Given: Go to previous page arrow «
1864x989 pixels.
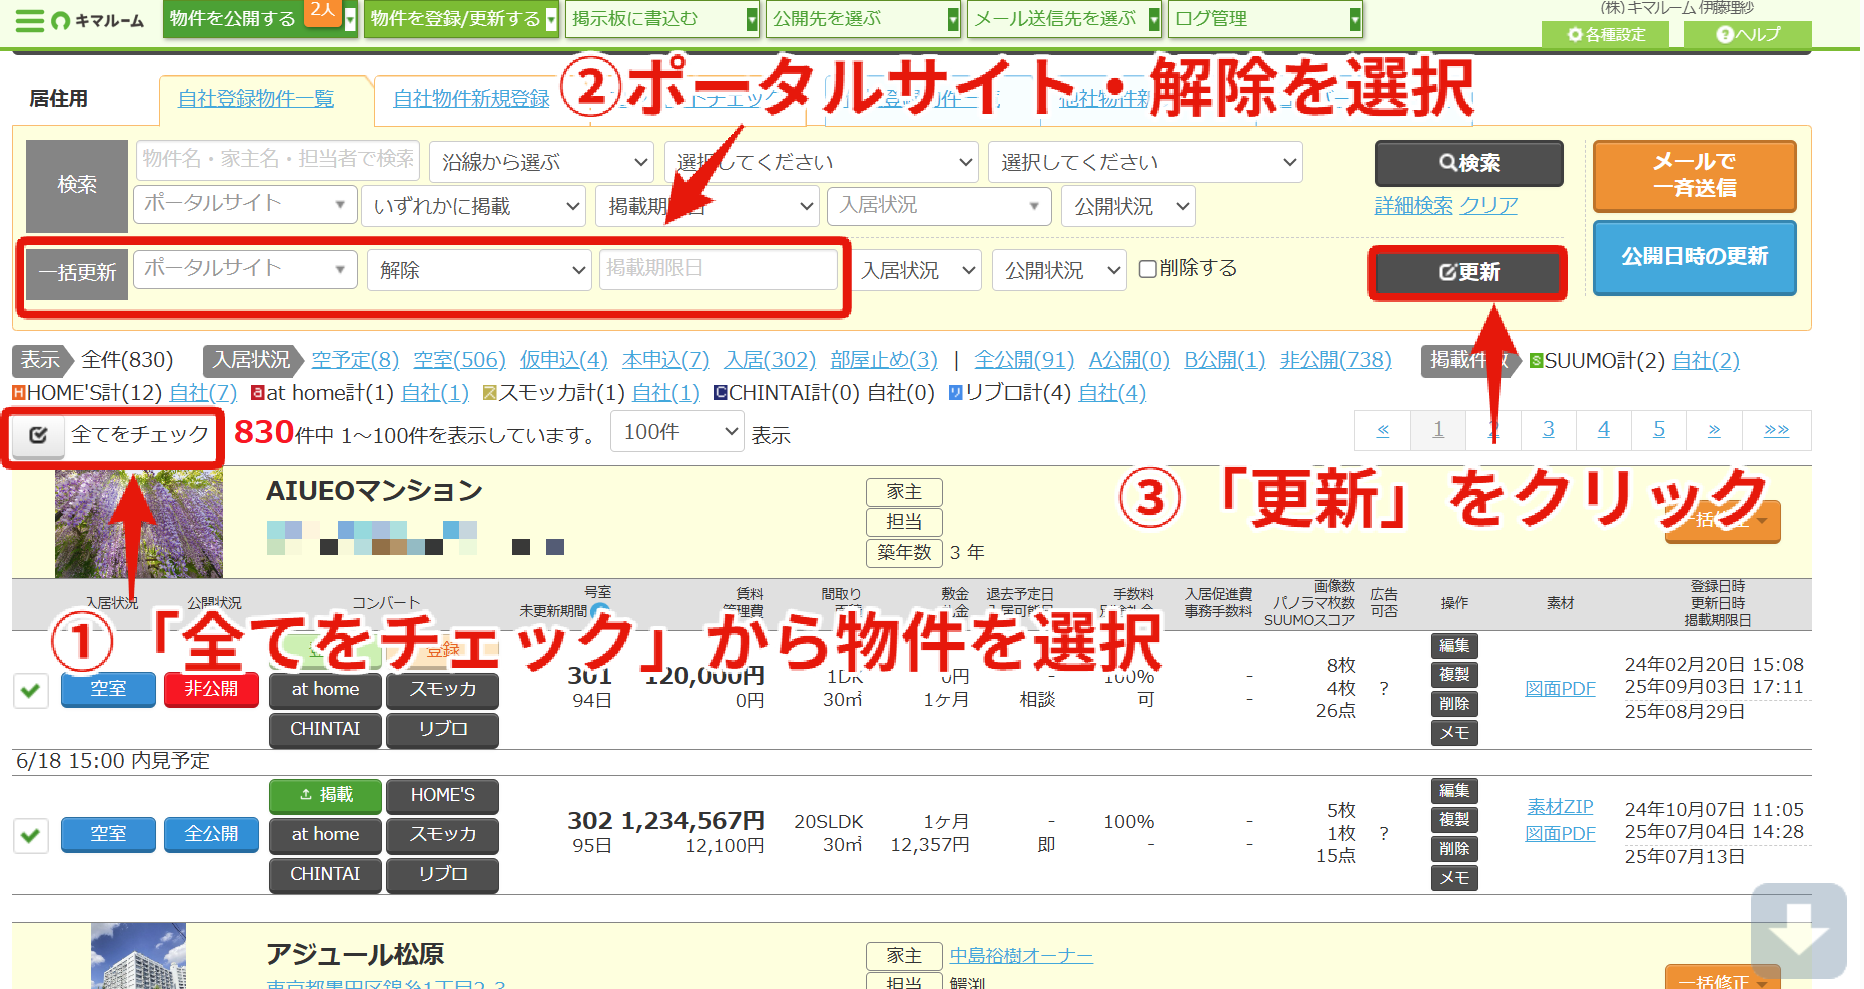Looking at the screenshot, I should 1383,430.
